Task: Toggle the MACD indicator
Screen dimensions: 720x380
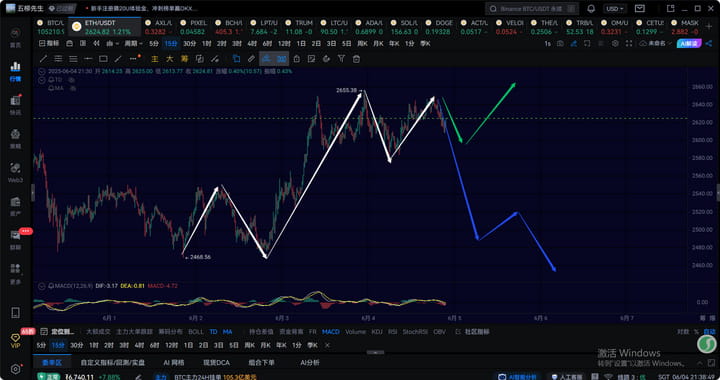Action: (331, 331)
